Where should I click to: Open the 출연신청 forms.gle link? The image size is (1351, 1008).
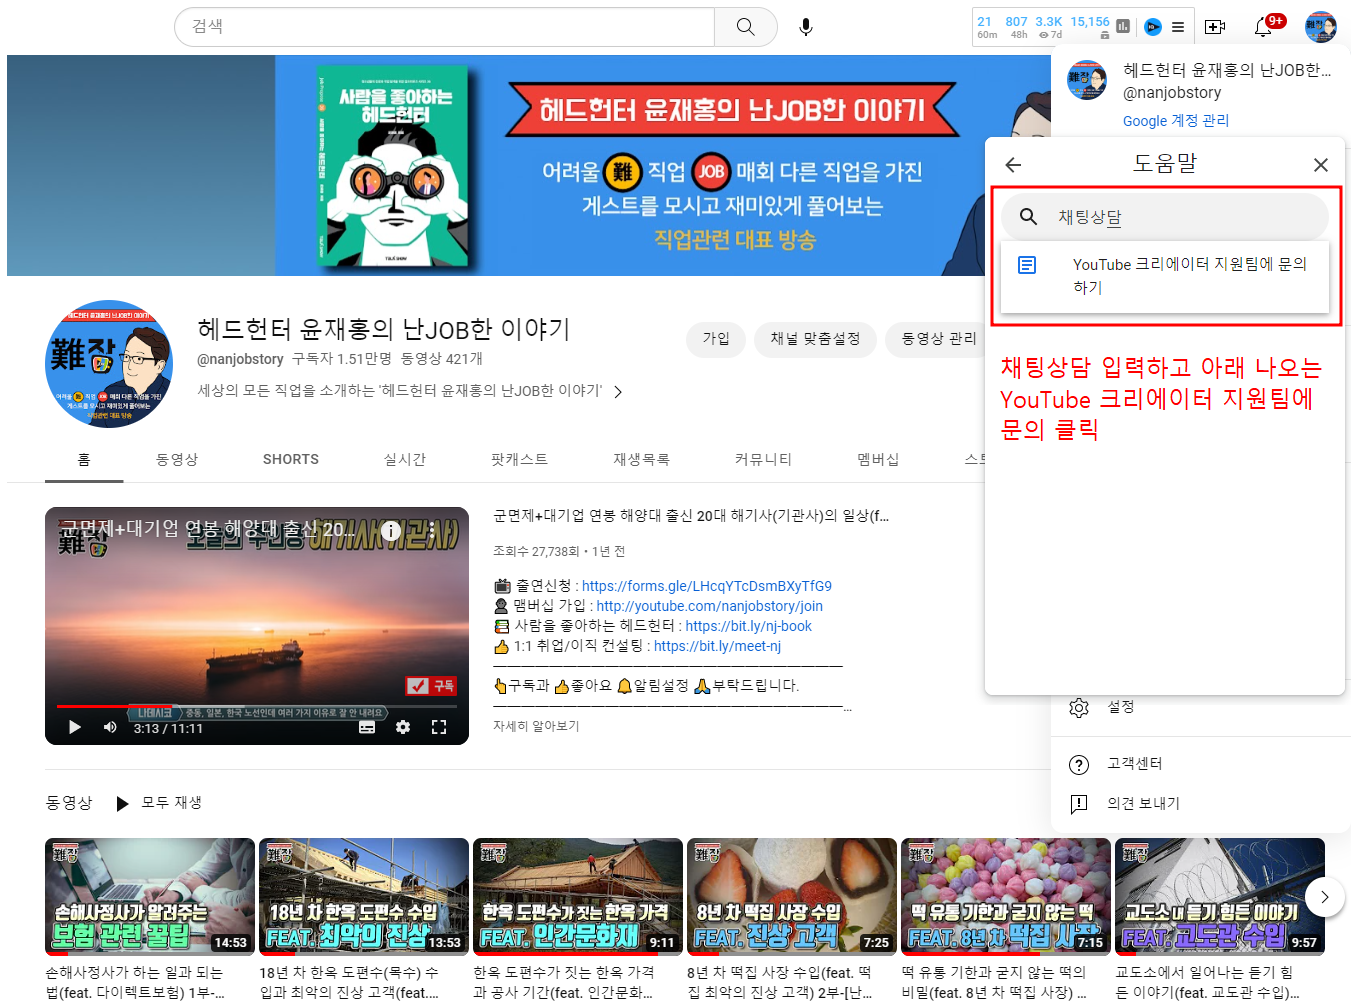click(707, 586)
